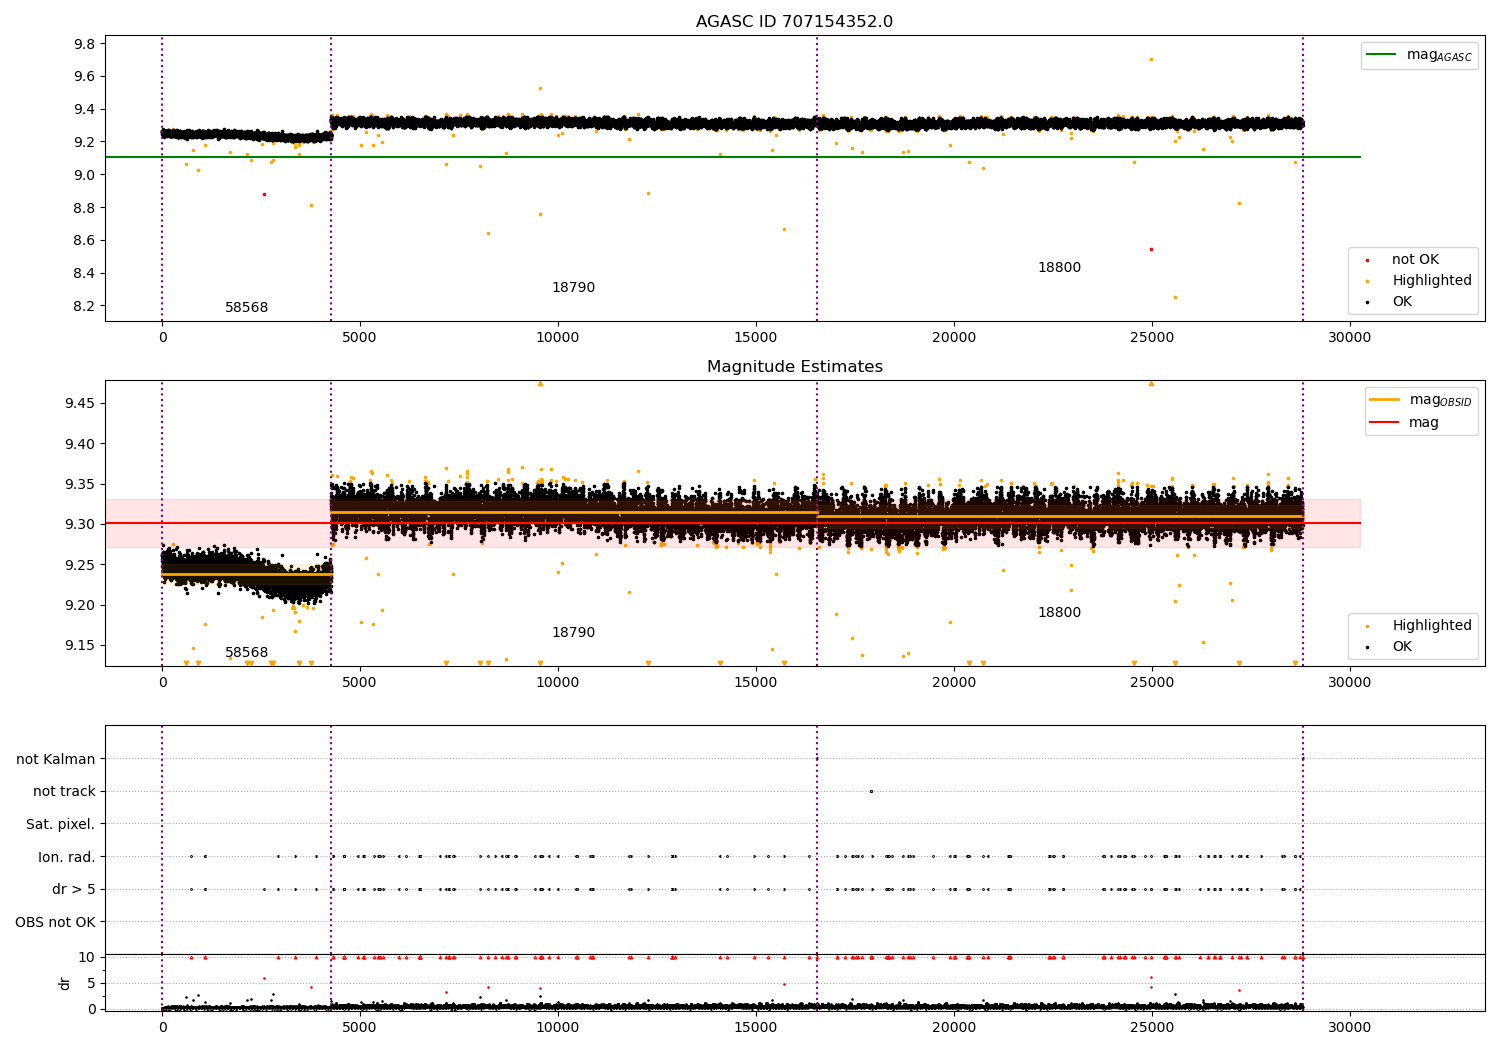Click obsid label 18790 in top plot

pyautogui.click(x=573, y=288)
